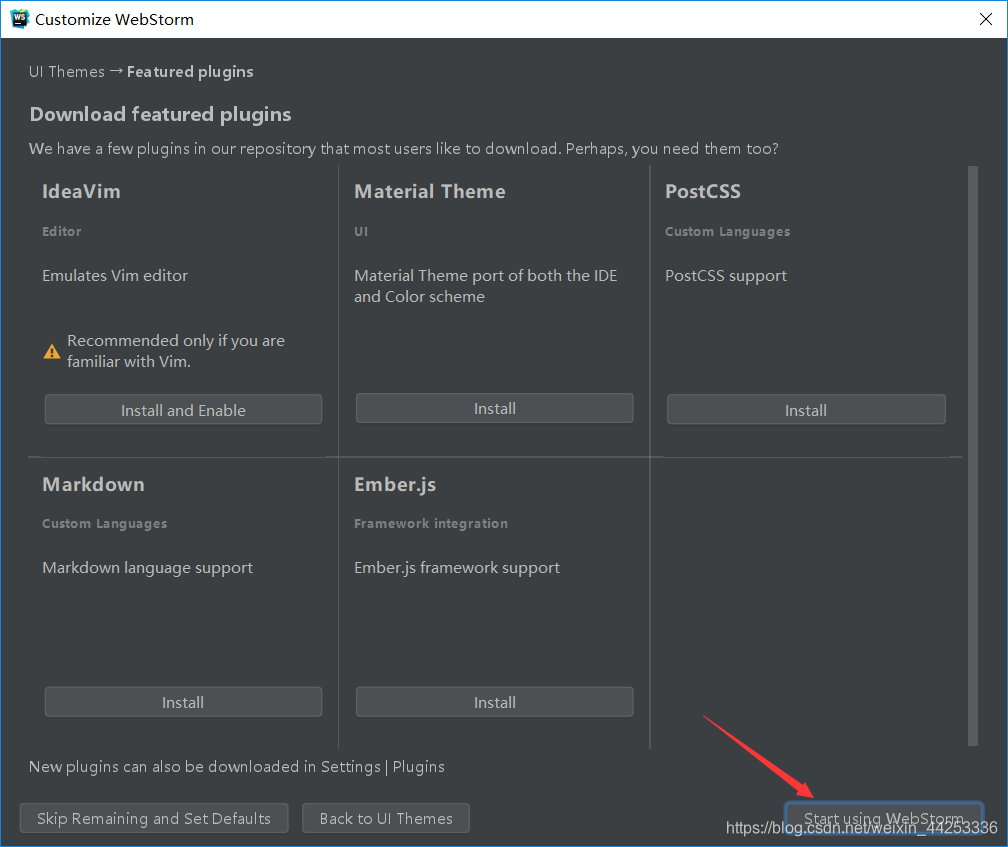Click the 'Framework integration' category label
Viewport: 1008px width, 847px height.
[431, 524]
